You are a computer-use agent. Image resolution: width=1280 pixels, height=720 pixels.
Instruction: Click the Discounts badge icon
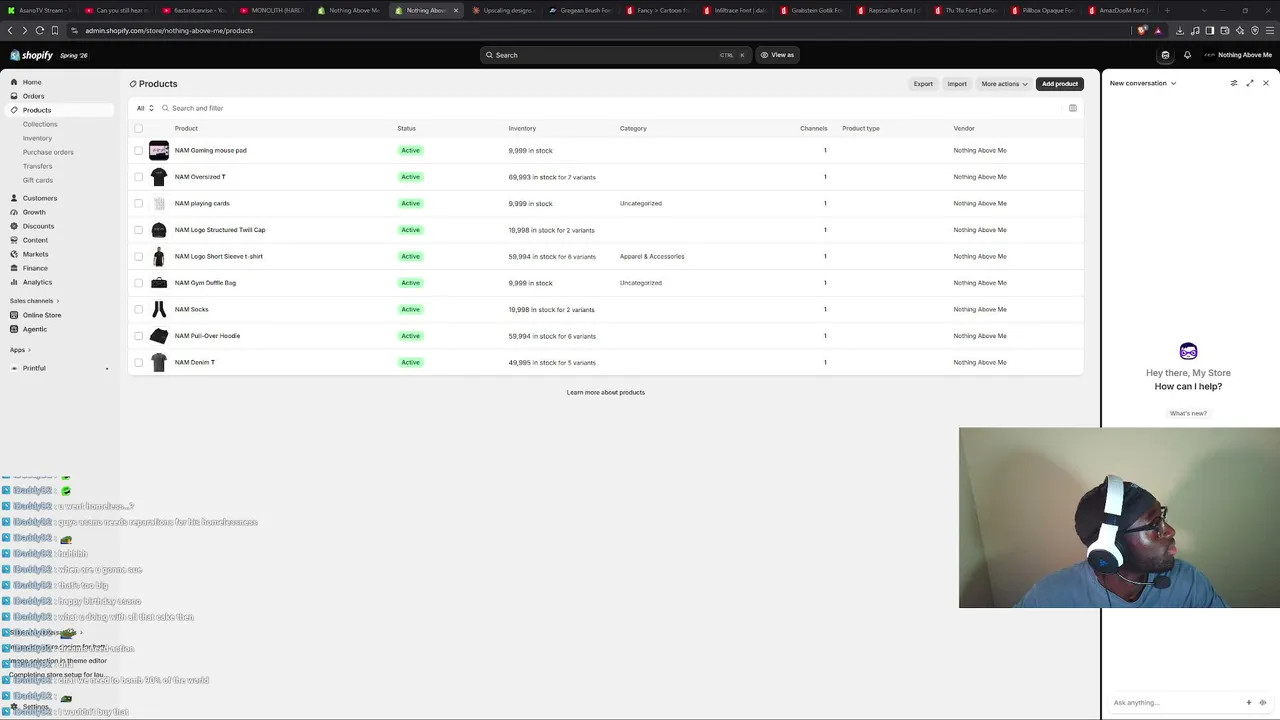click(x=14, y=226)
